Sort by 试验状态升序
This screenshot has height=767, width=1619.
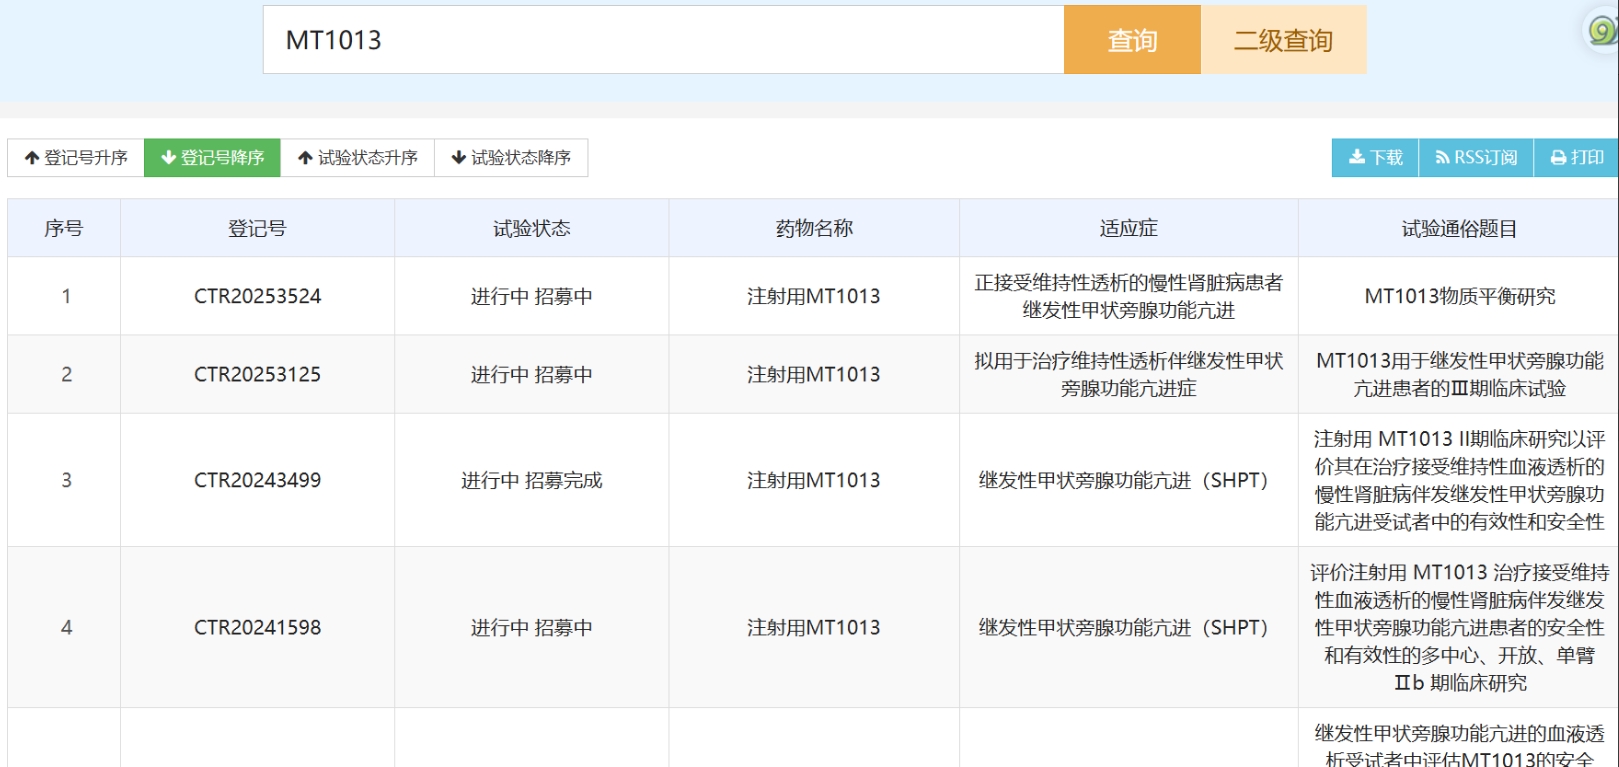point(358,158)
